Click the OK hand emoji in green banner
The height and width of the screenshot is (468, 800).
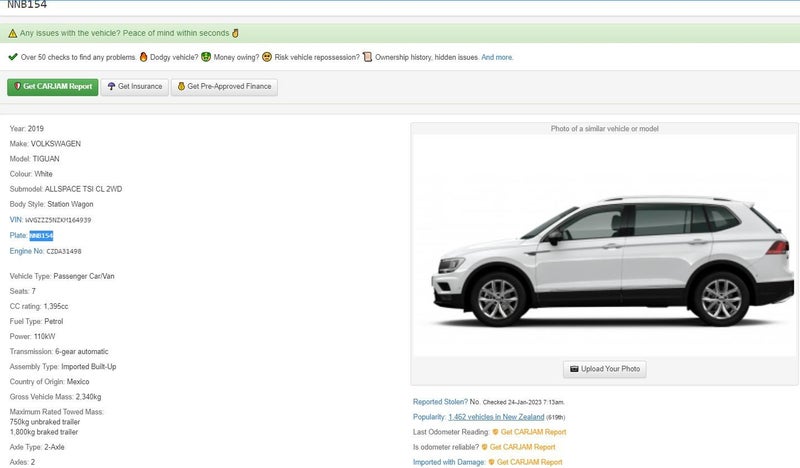pyautogui.click(x=235, y=33)
